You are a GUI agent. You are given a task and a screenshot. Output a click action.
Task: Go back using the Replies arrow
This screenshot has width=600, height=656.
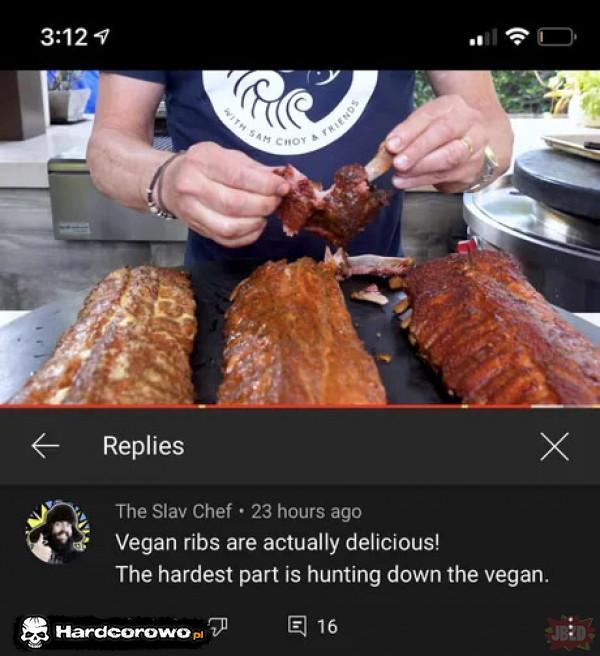click(x=45, y=446)
